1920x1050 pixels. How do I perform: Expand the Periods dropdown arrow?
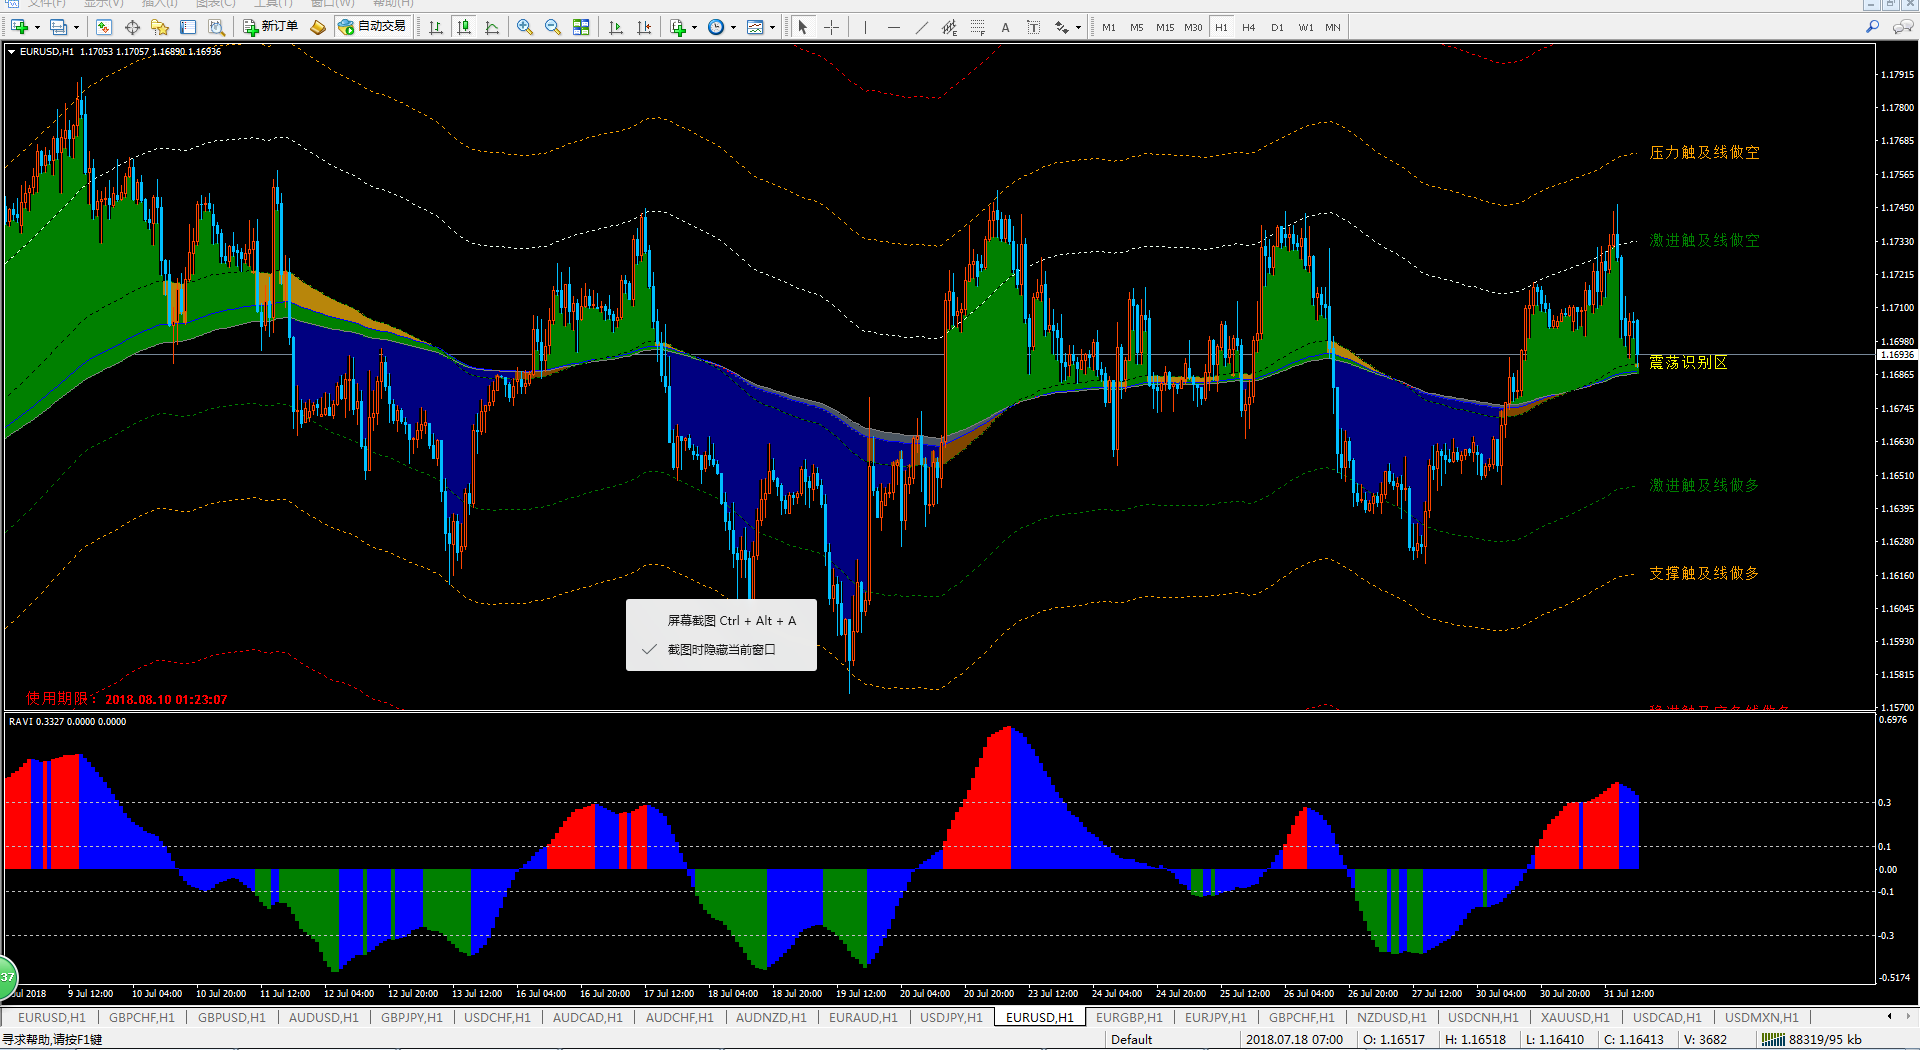tap(733, 27)
